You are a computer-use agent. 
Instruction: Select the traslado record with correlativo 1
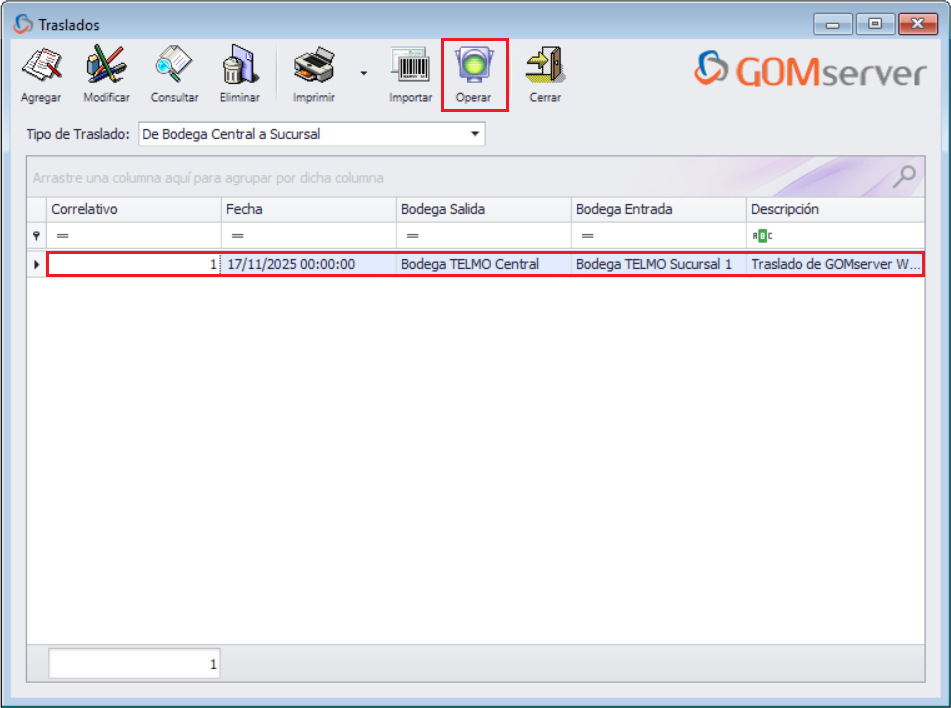click(400, 263)
